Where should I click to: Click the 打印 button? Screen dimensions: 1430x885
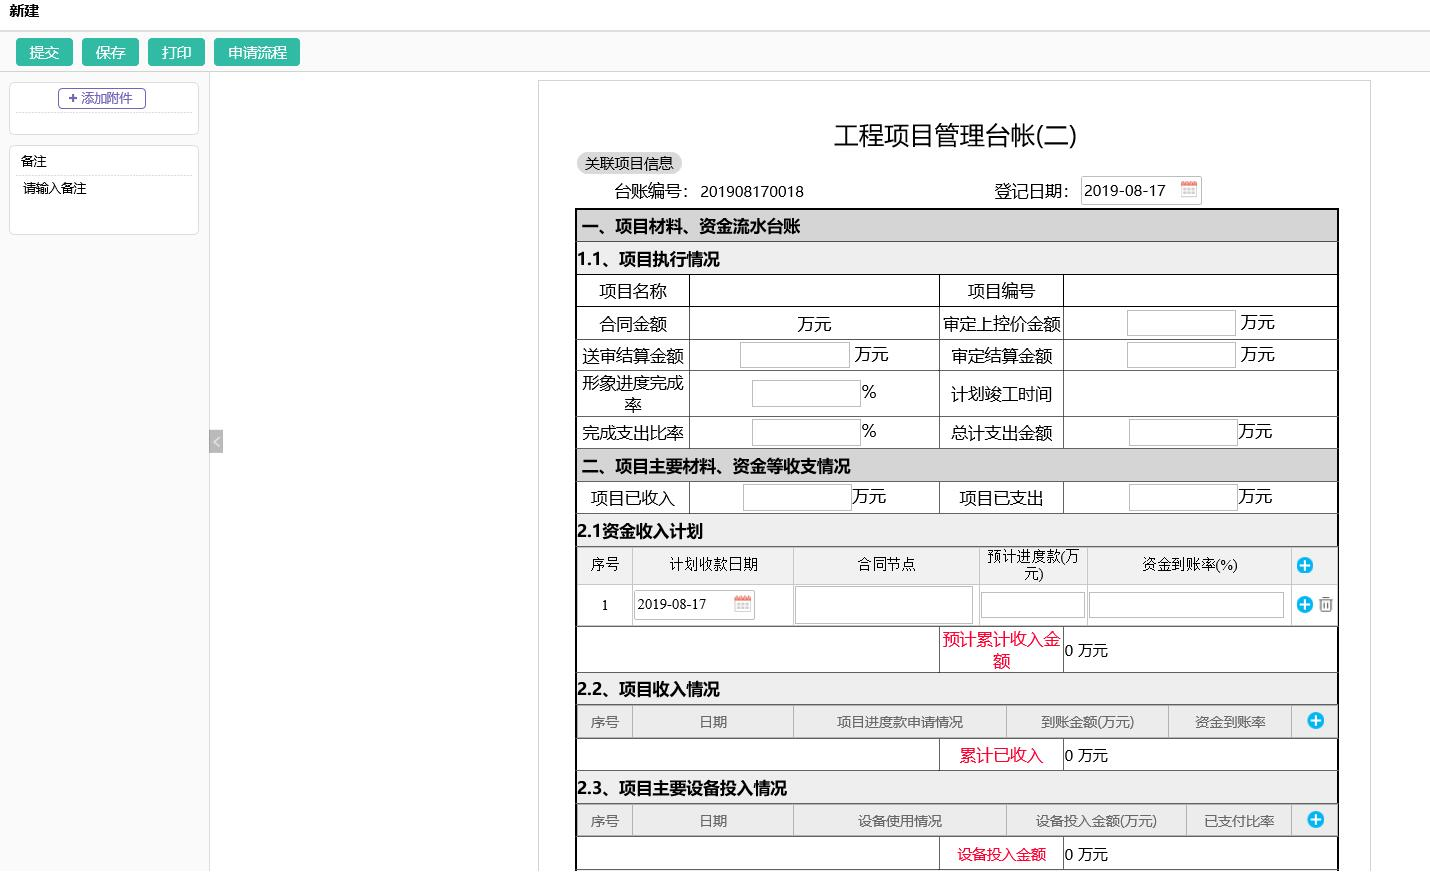tap(176, 52)
